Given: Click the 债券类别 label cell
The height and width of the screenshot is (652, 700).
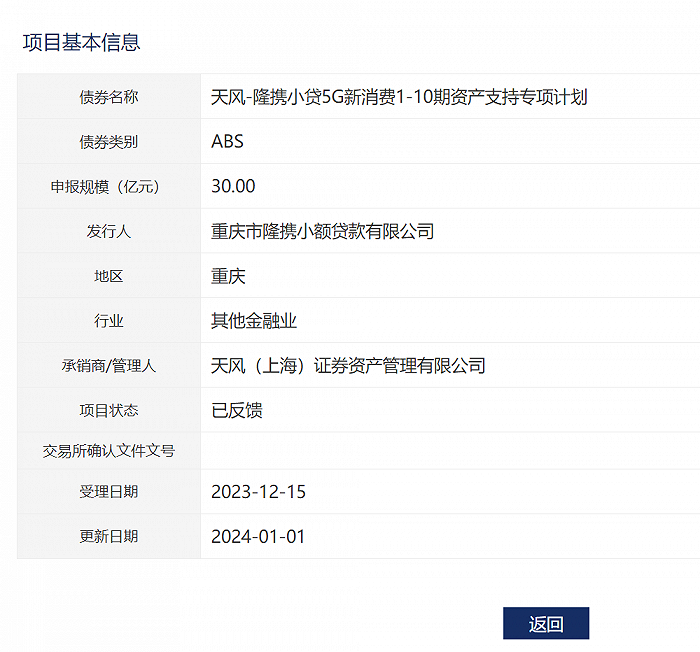Looking at the screenshot, I should (109, 142).
